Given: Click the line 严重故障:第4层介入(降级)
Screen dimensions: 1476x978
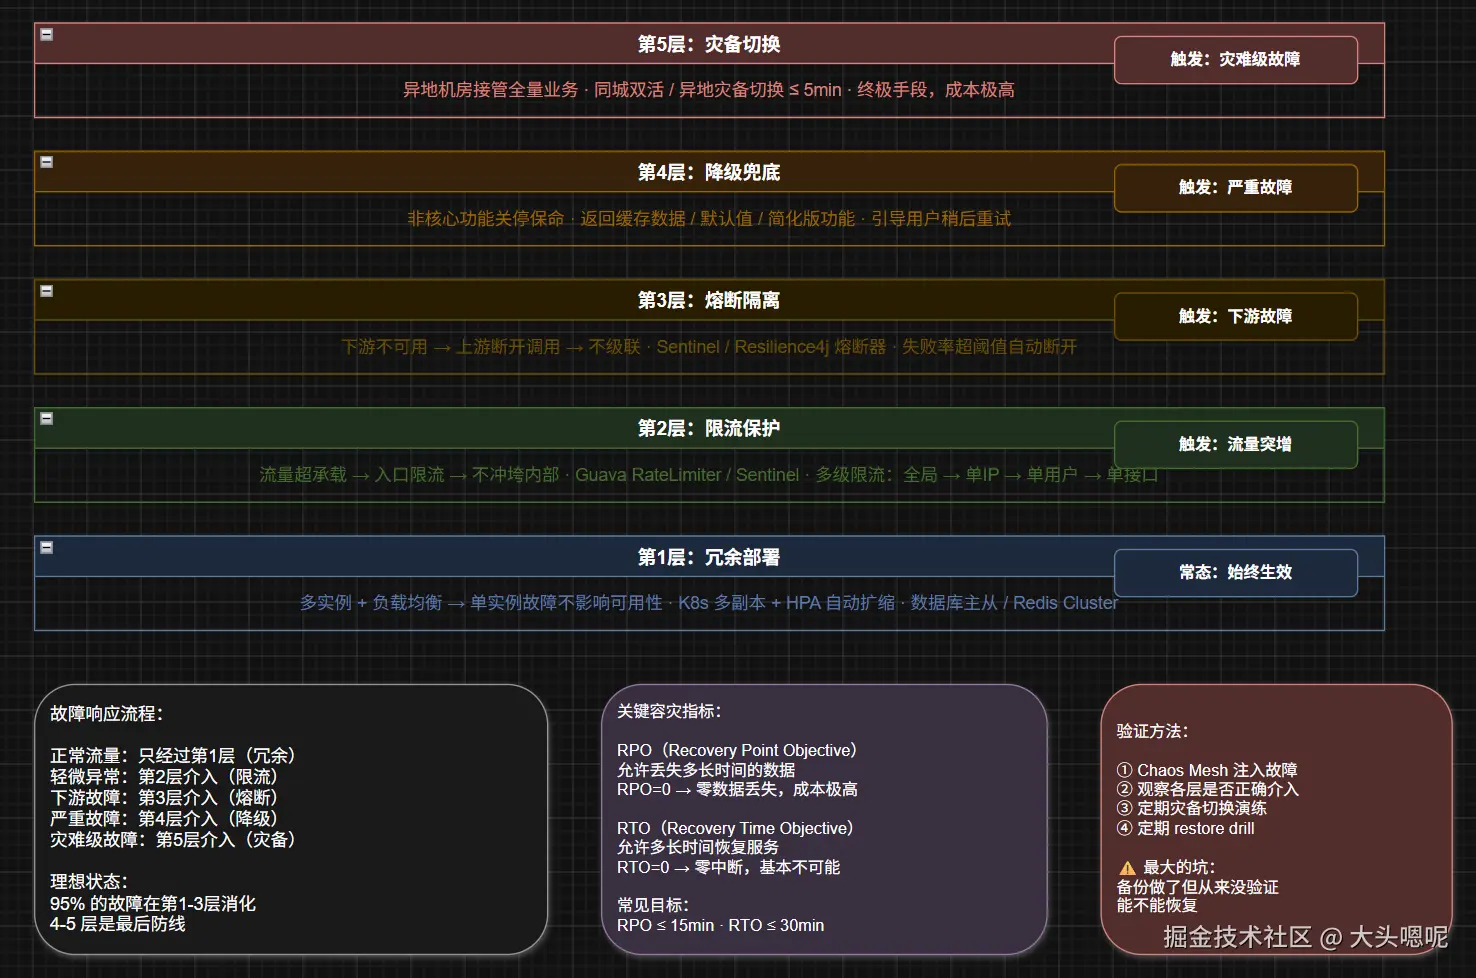Looking at the screenshot, I should pyautogui.click(x=166, y=819).
